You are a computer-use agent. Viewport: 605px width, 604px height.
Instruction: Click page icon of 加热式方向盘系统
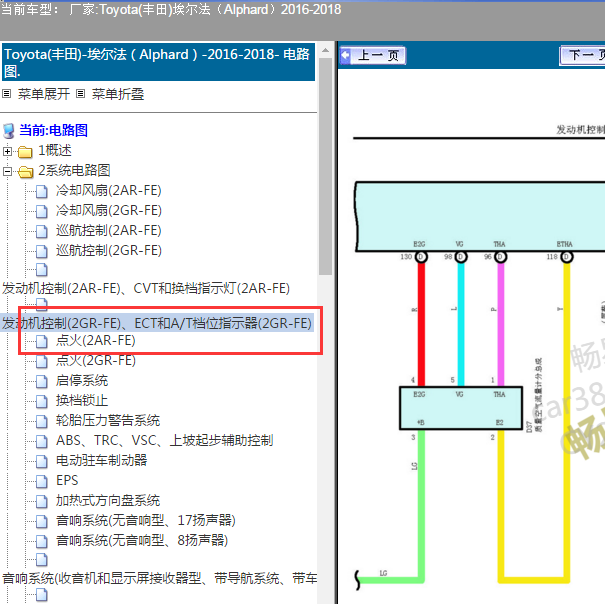click(42, 502)
